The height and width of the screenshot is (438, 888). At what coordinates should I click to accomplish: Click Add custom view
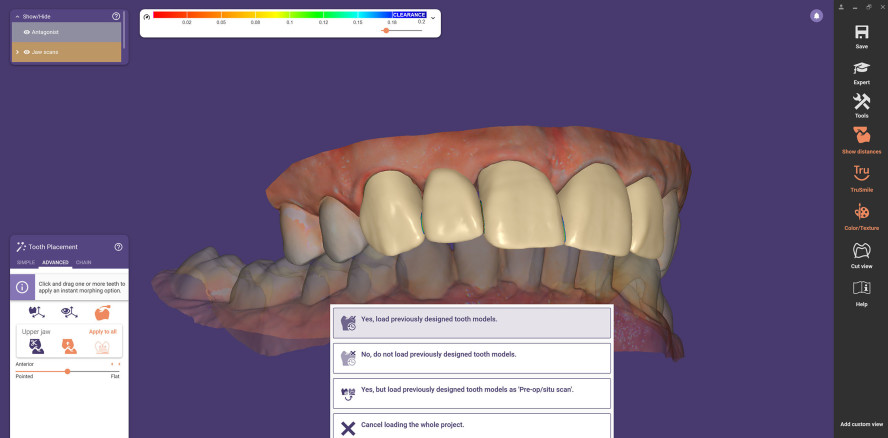pyautogui.click(x=861, y=425)
